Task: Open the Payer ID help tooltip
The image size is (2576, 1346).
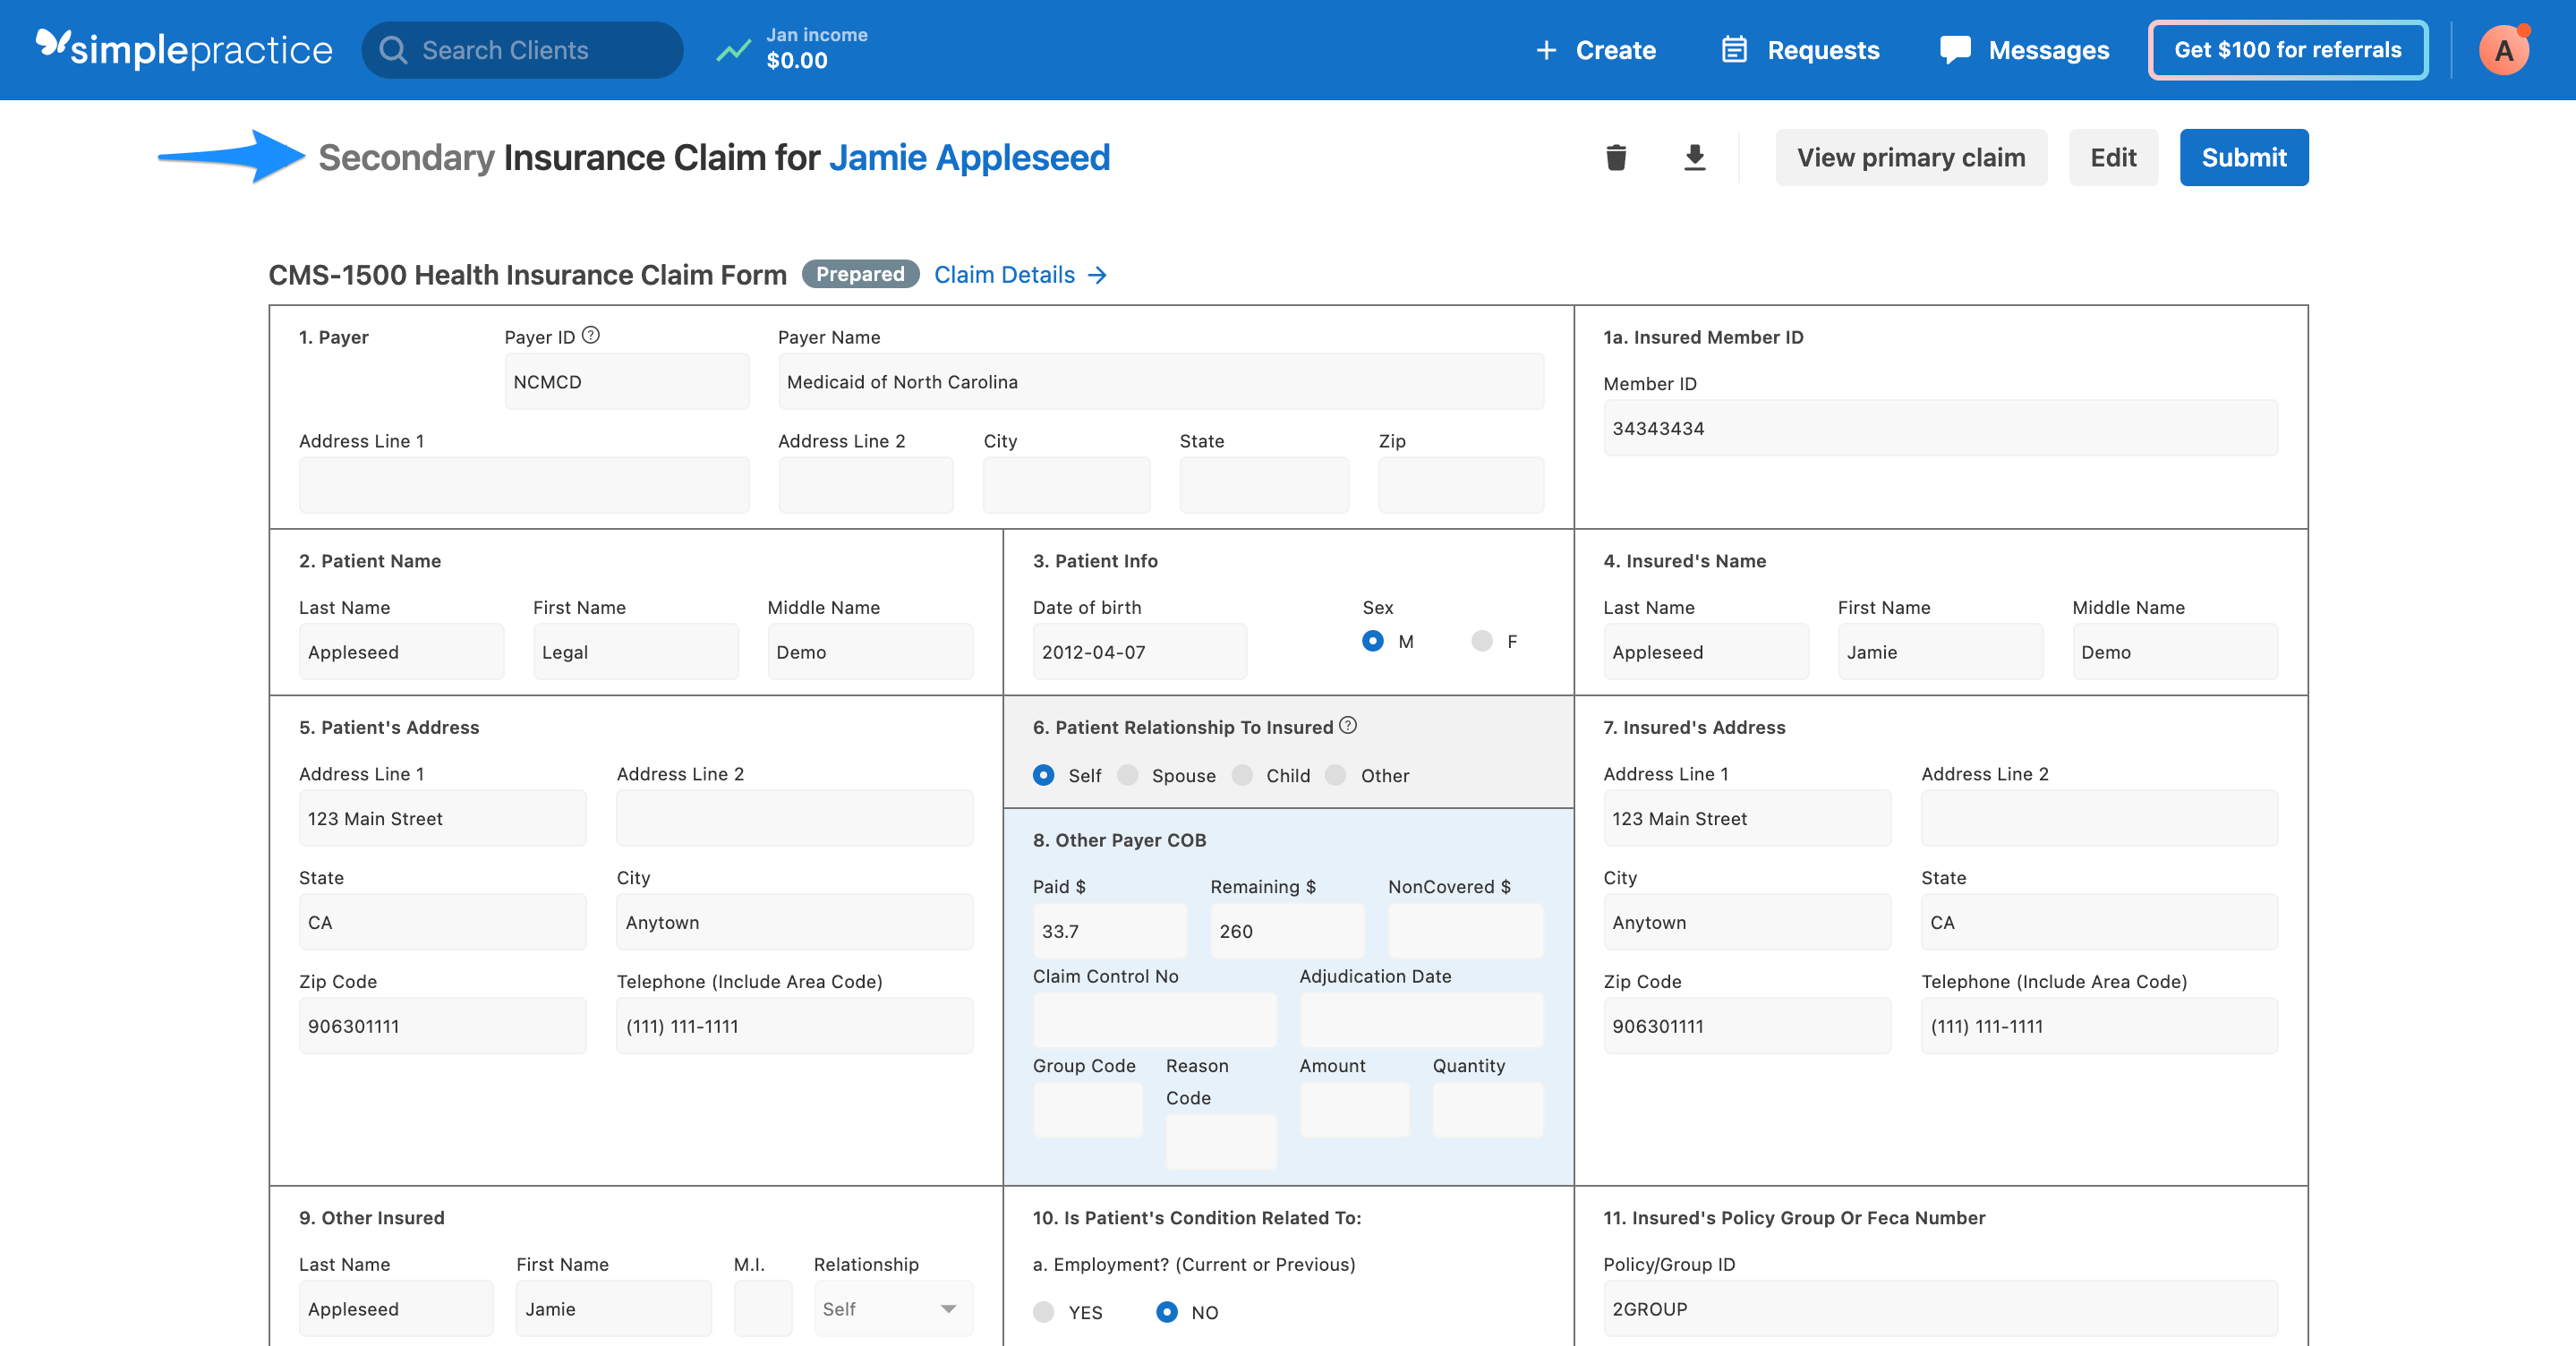Action: [x=590, y=335]
